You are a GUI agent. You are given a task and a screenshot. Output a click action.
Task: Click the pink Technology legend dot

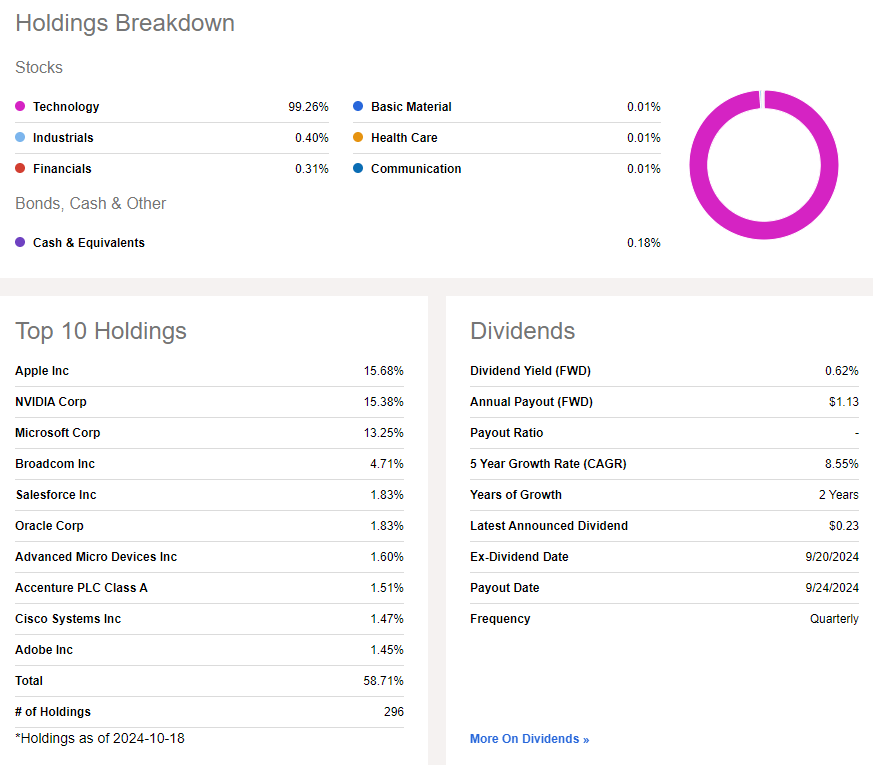pos(20,106)
